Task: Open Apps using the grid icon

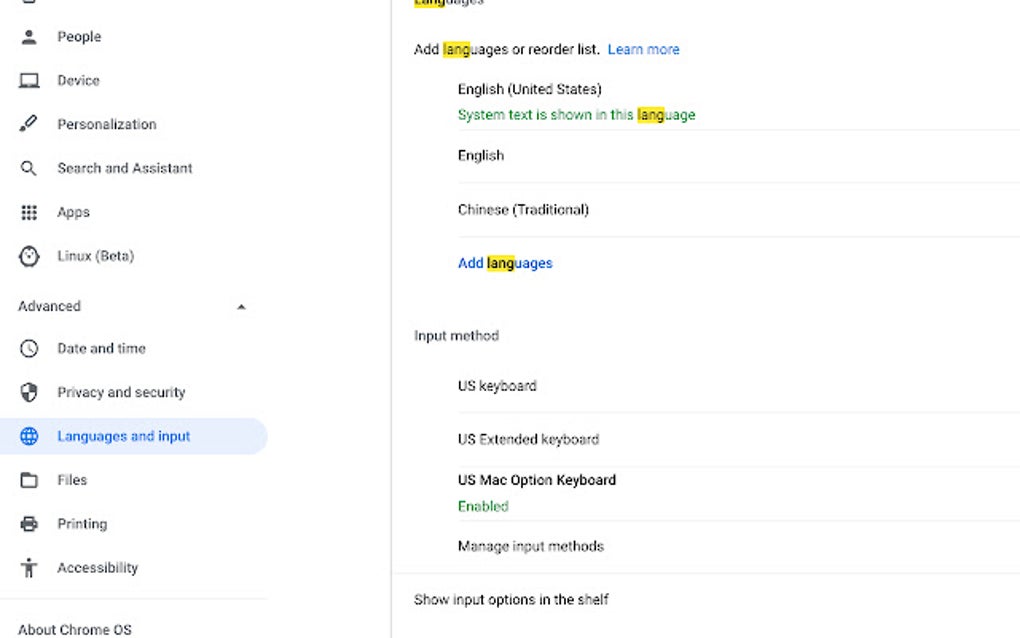Action: 29,212
